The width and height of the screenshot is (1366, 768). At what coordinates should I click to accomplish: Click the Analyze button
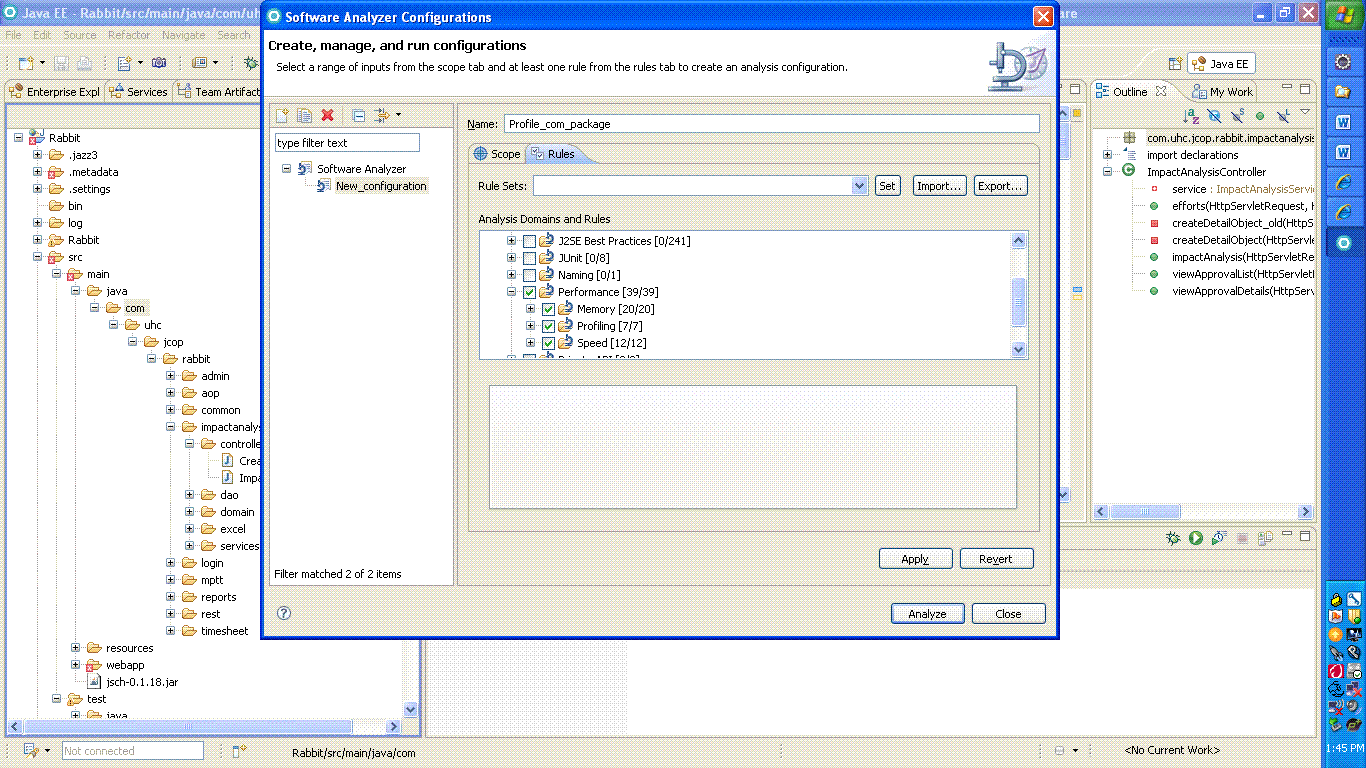tap(927, 614)
